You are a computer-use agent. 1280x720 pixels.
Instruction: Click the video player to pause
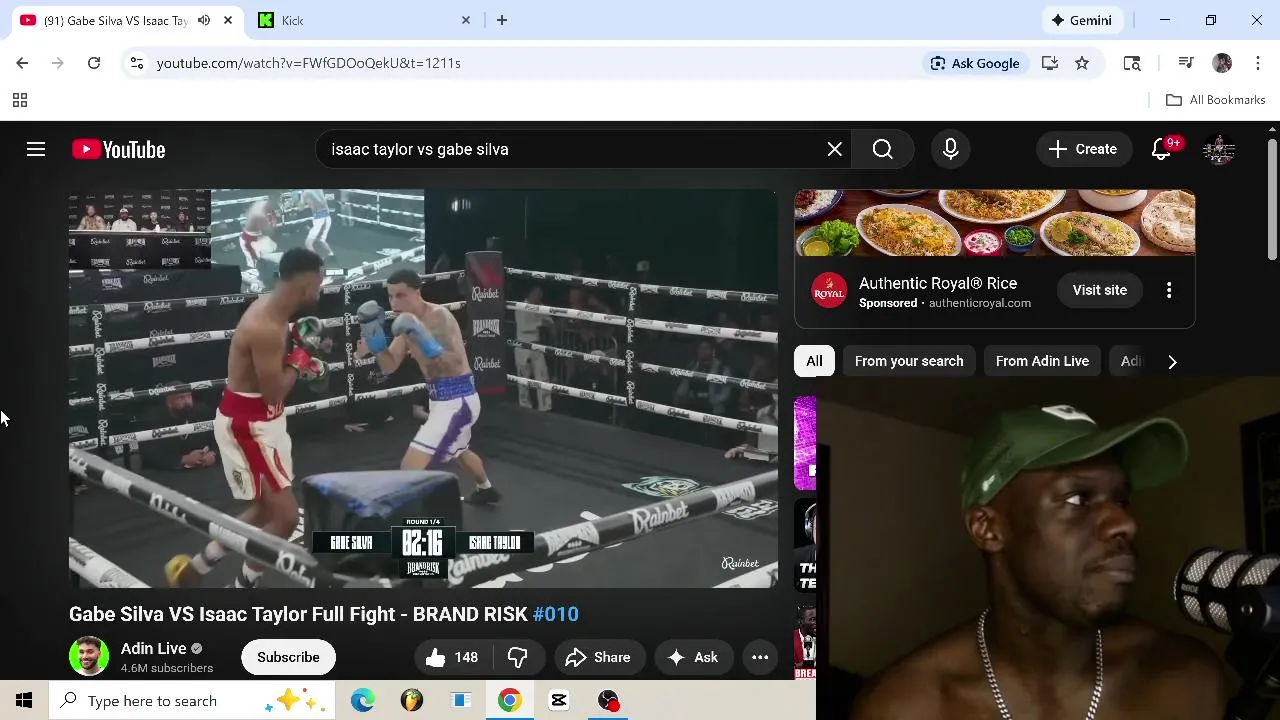pos(423,388)
